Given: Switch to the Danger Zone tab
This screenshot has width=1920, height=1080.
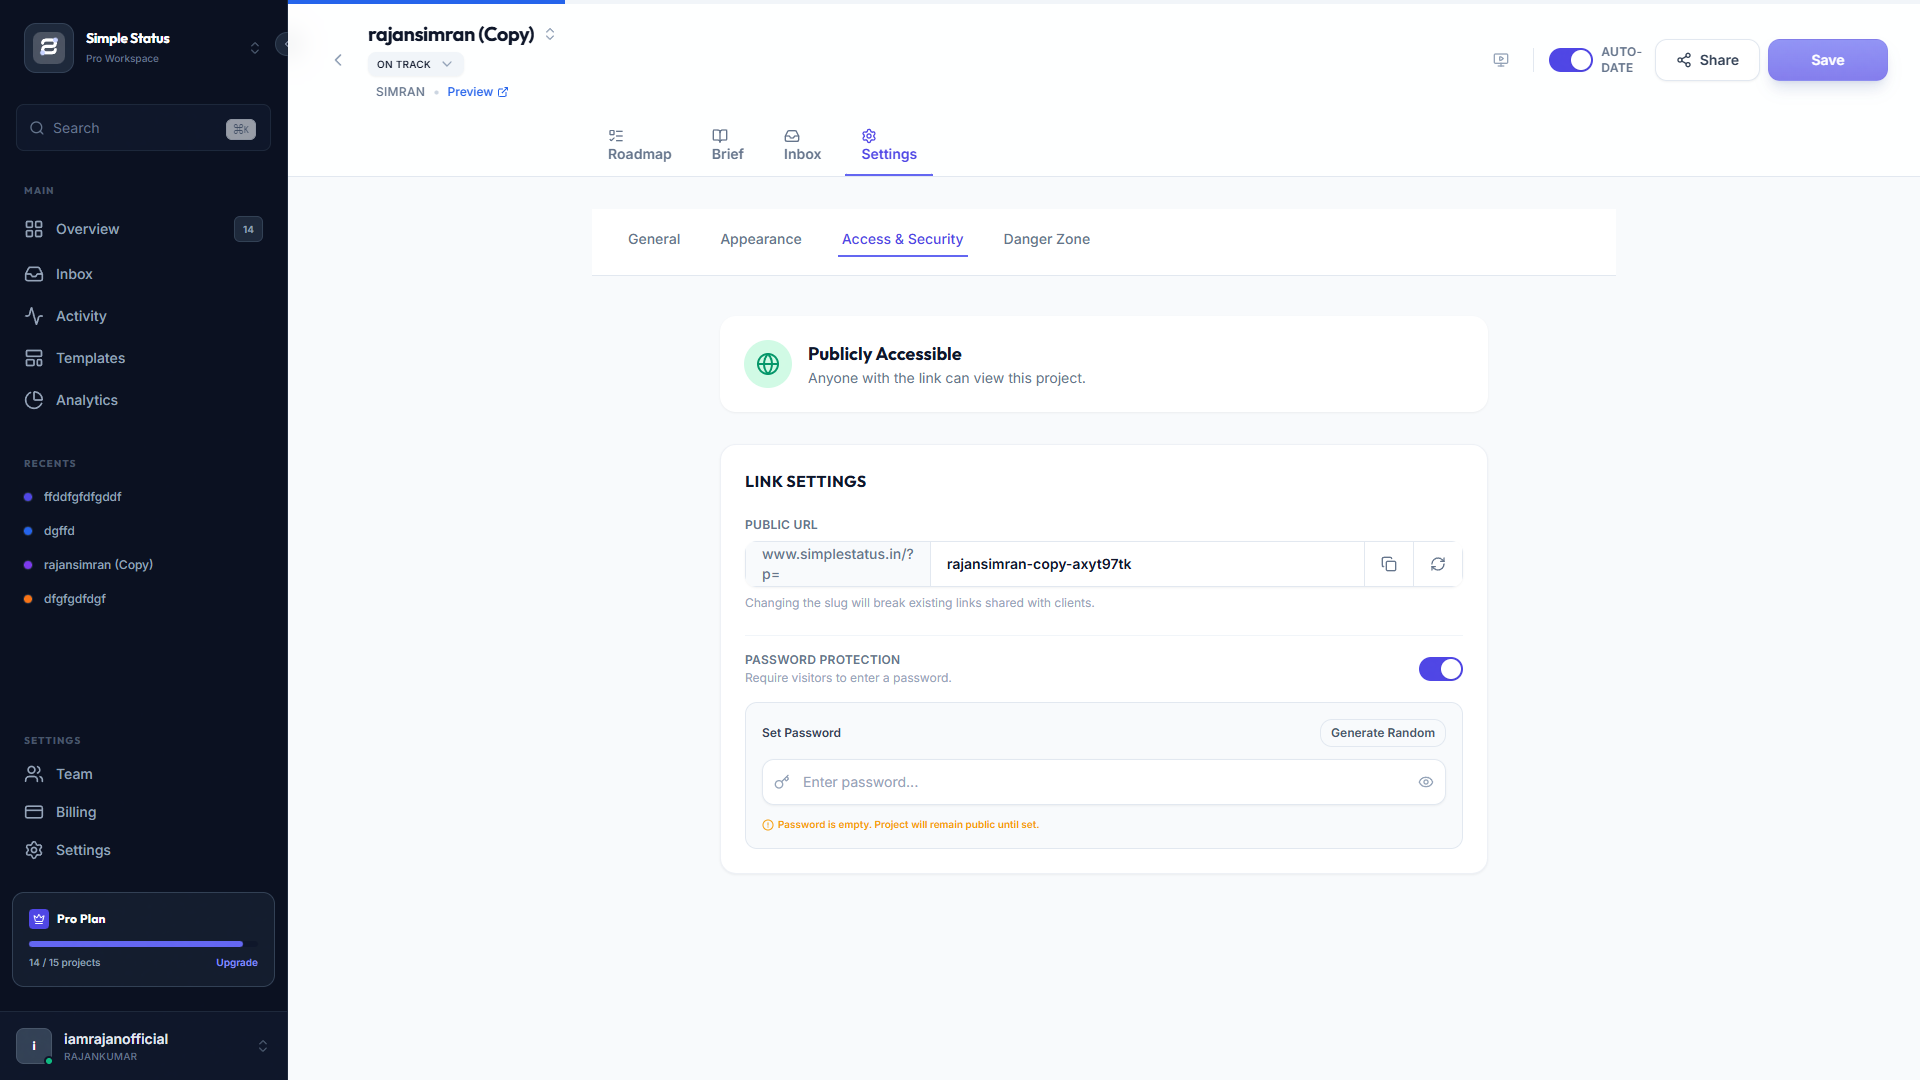Looking at the screenshot, I should 1046,239.
